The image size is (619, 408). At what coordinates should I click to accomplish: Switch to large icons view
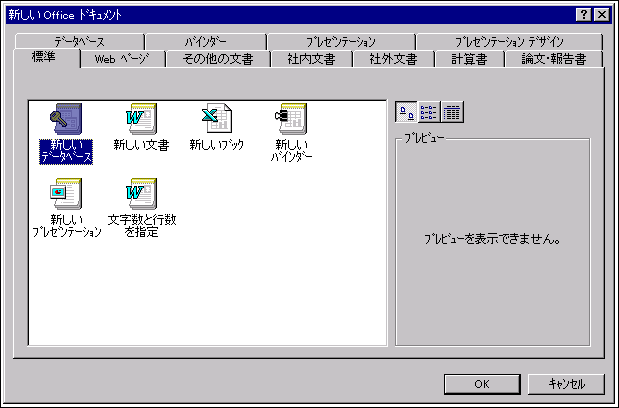tap(406, 112)
